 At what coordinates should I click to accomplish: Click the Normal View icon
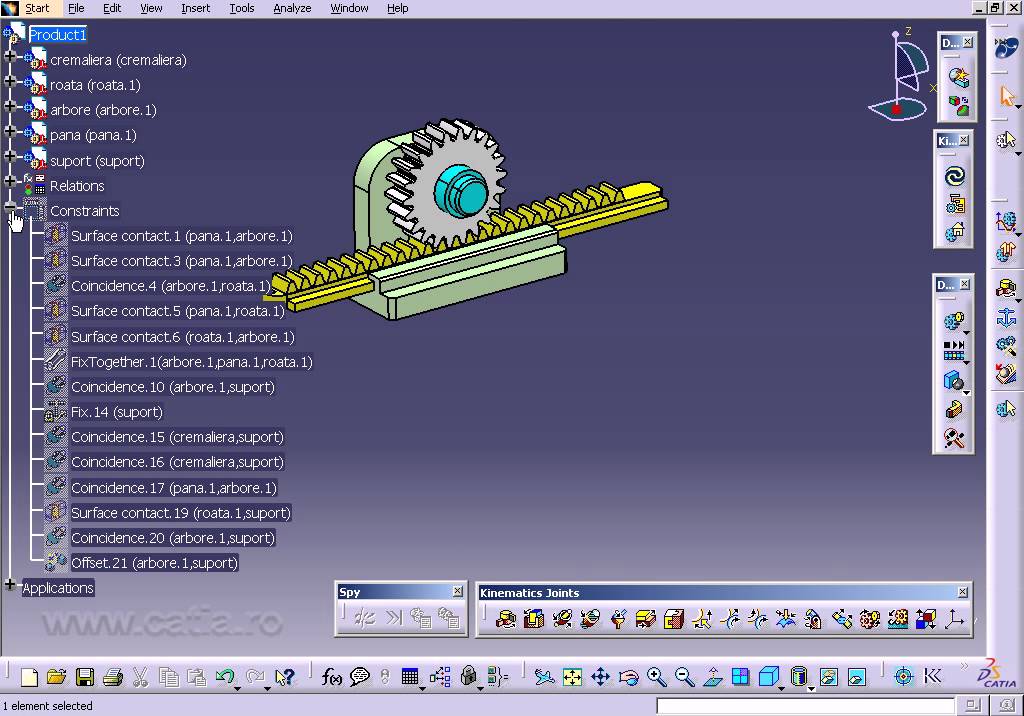712,677
